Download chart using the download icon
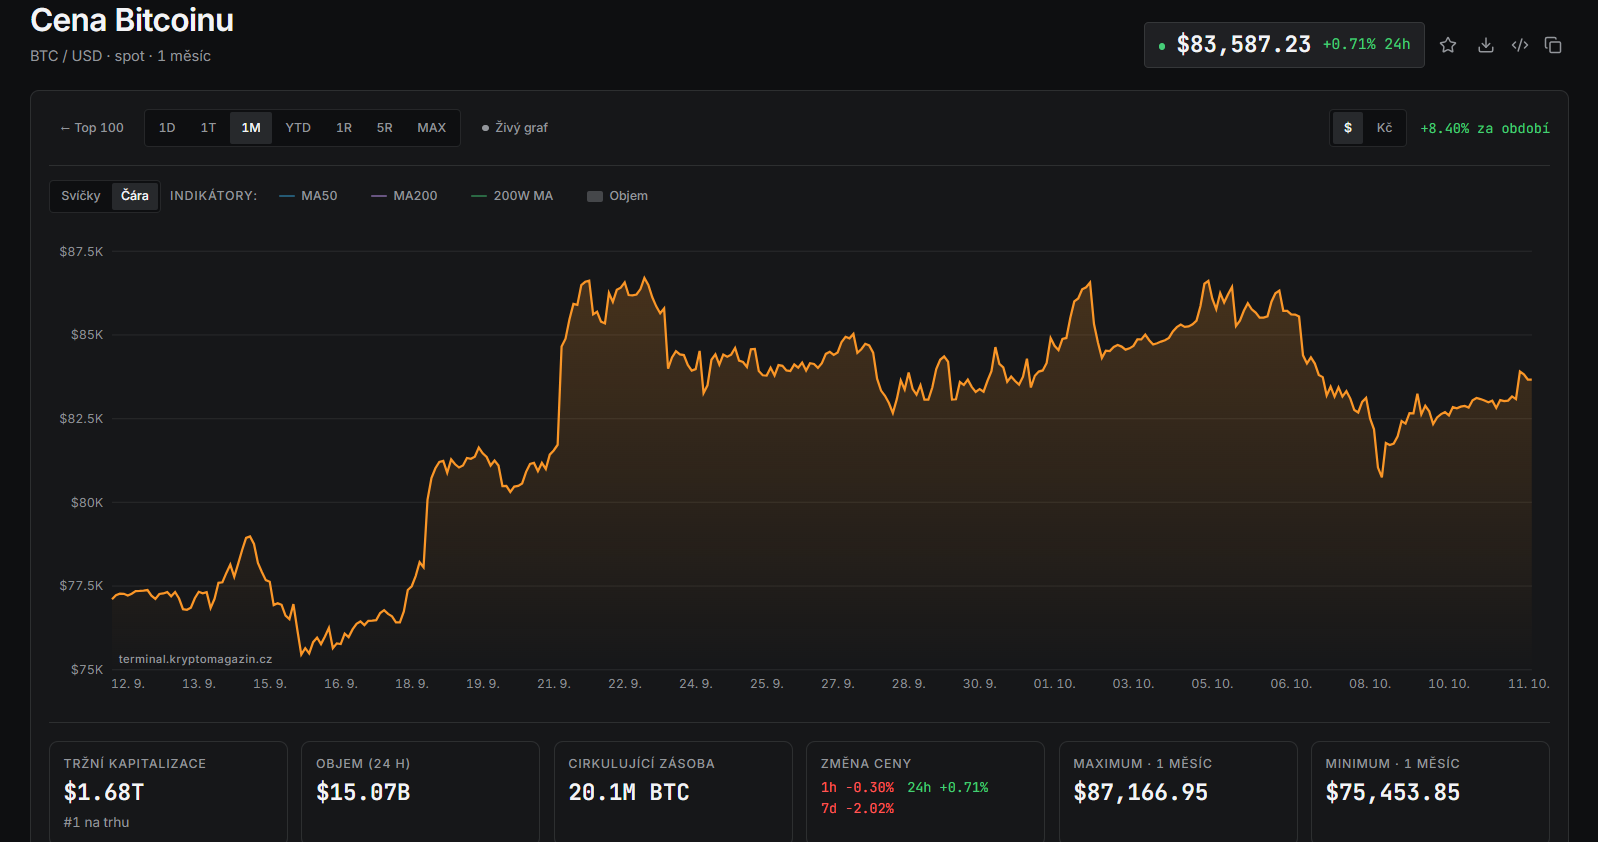The width and height of the screenshot is (1598, 842). click(1486, 45)
